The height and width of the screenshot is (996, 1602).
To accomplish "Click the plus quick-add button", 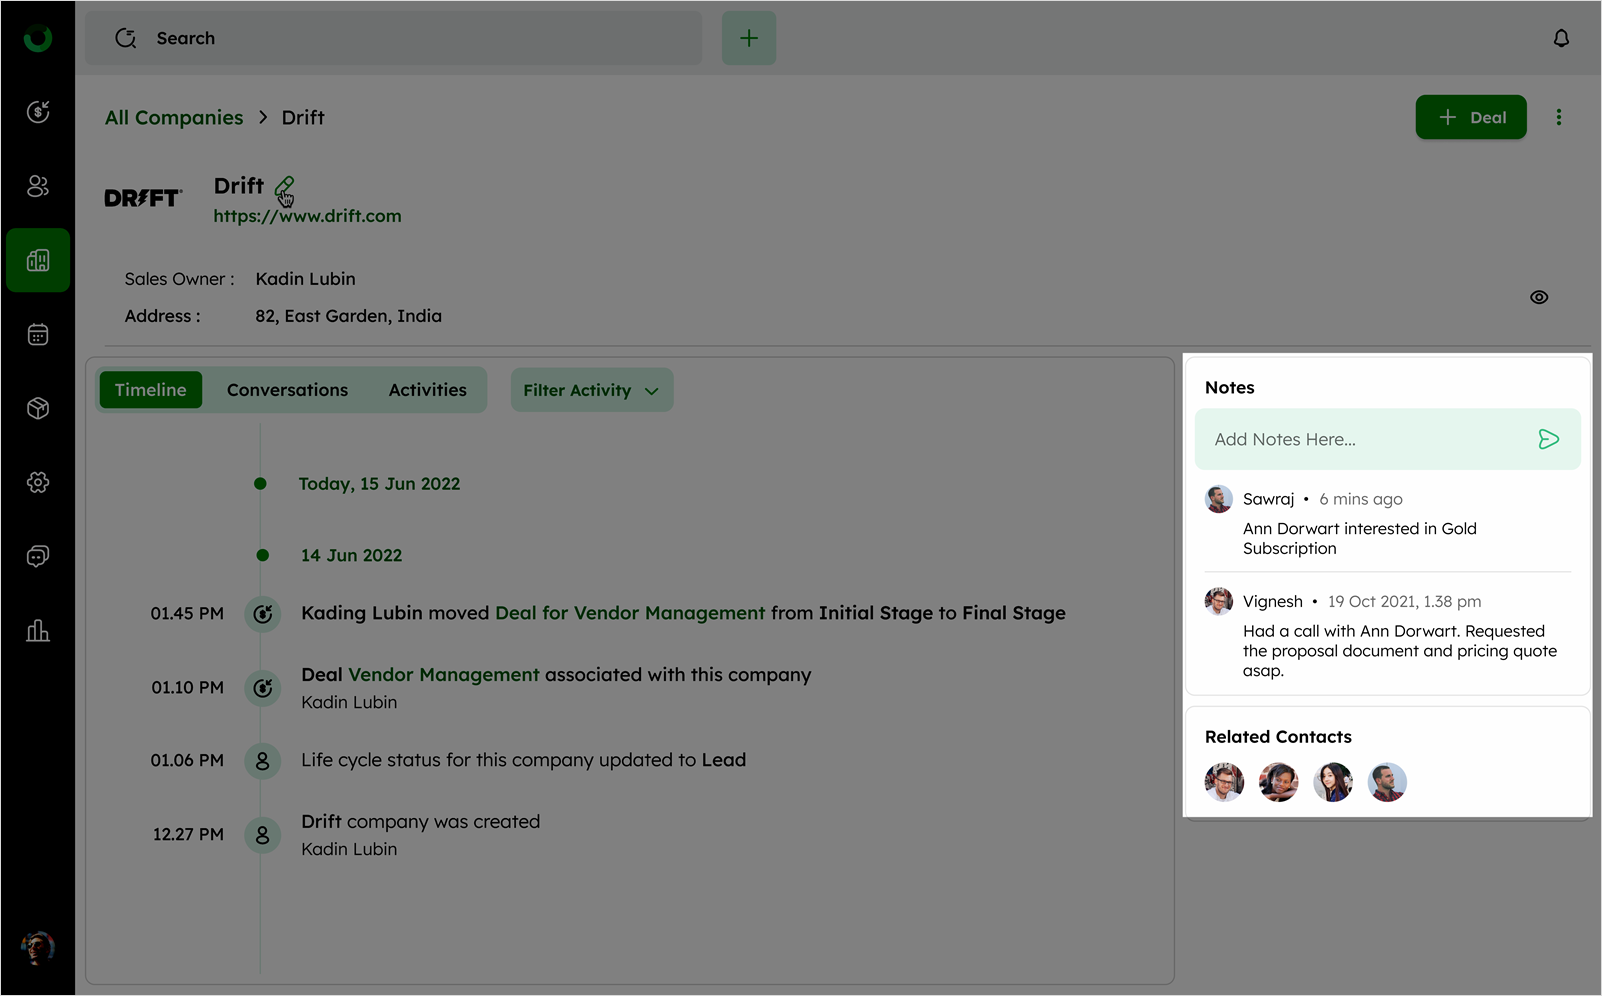I will 749,38.
